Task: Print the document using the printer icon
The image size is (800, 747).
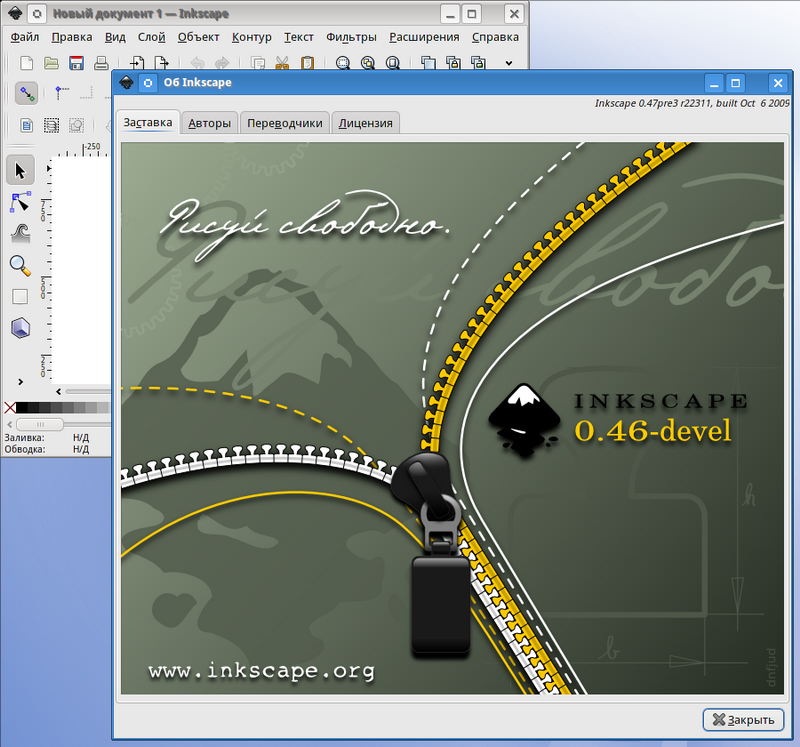Action: [101, 63]
